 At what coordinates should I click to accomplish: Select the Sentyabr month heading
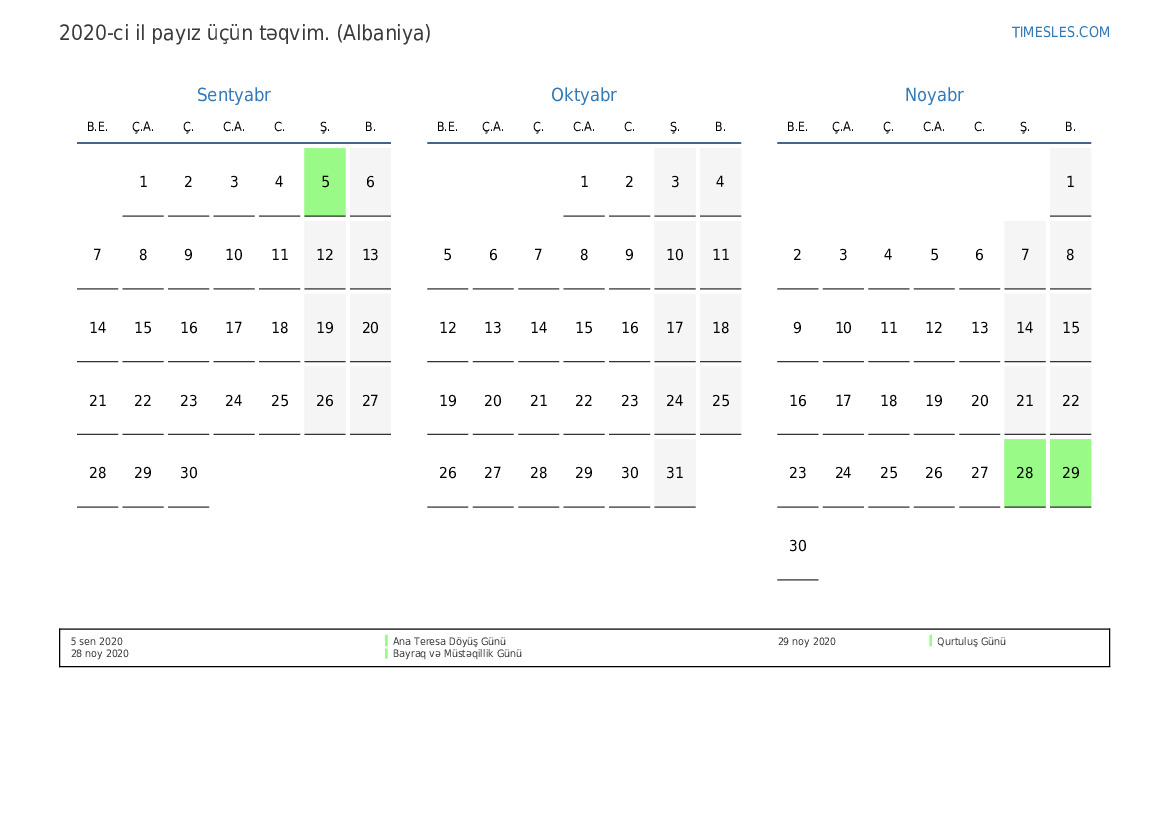[233, 95]
